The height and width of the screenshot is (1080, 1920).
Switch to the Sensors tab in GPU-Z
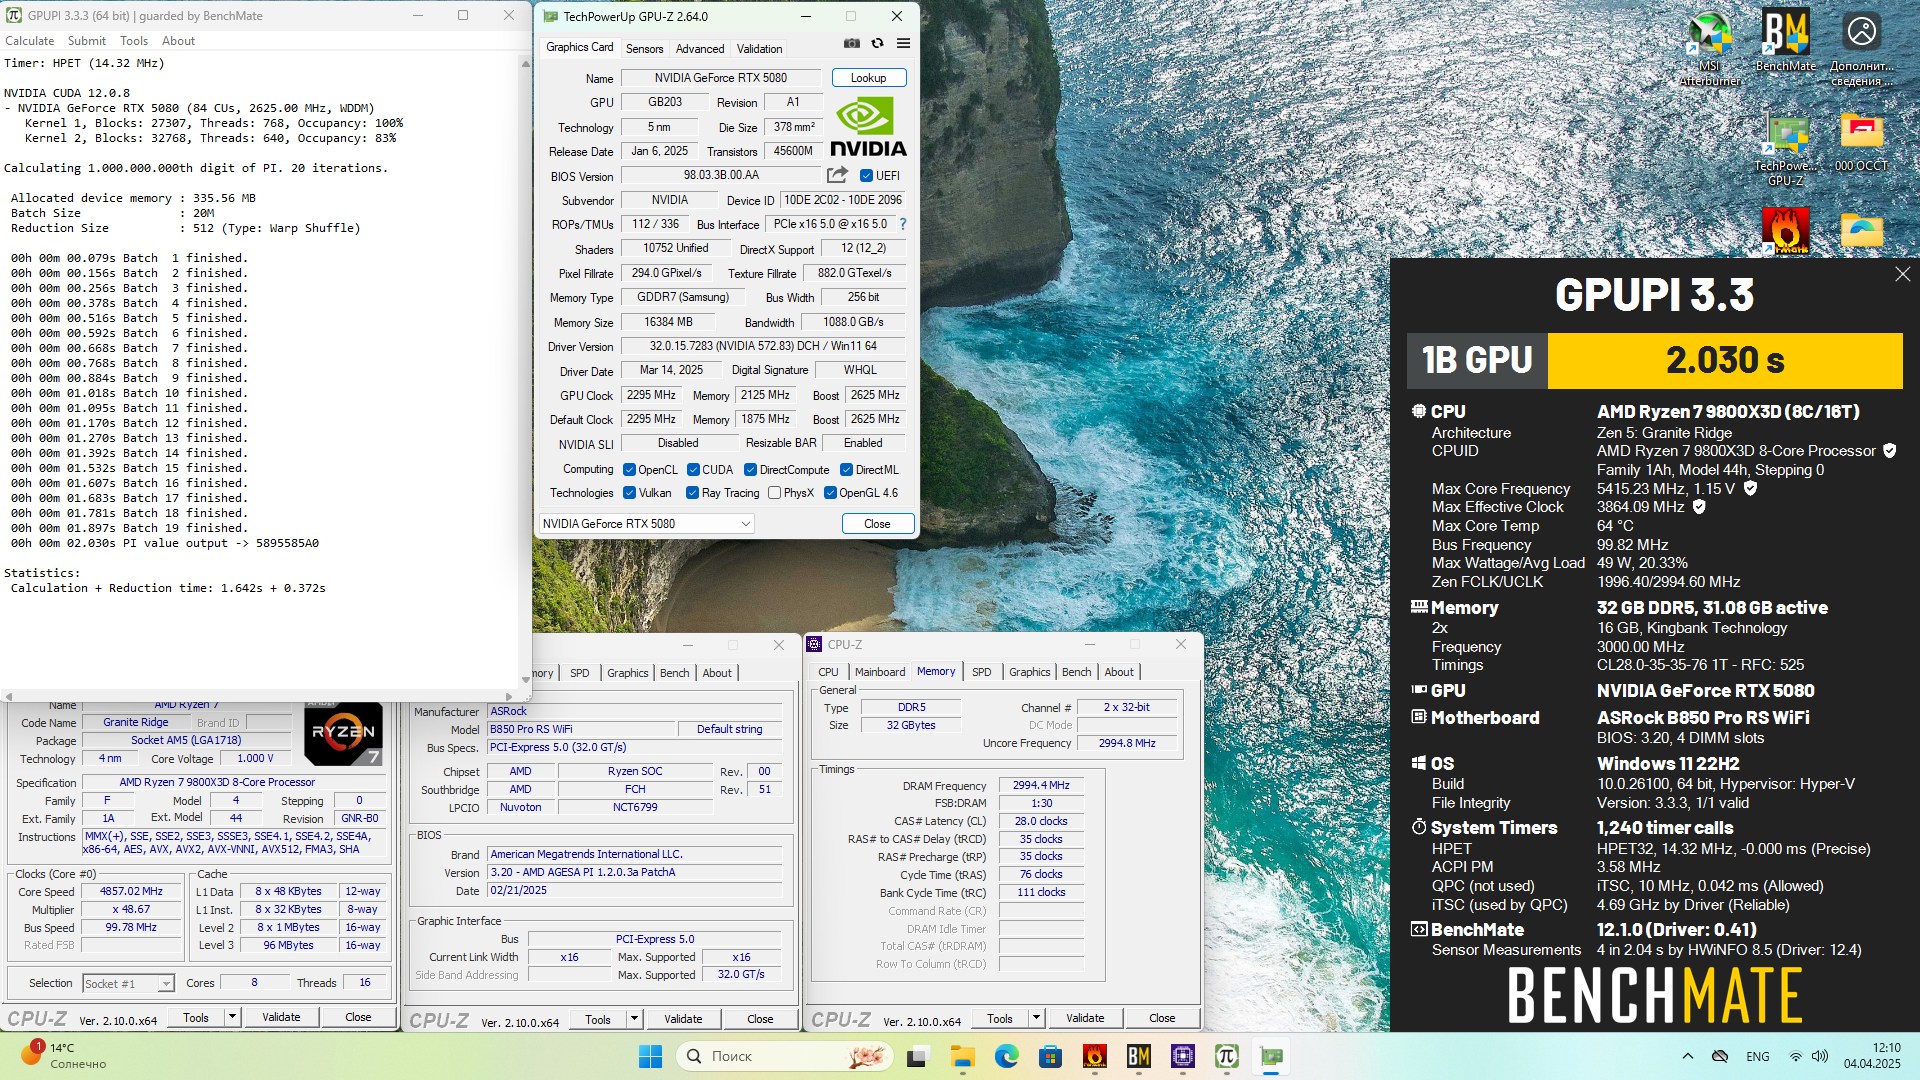(x=644, y=49)
